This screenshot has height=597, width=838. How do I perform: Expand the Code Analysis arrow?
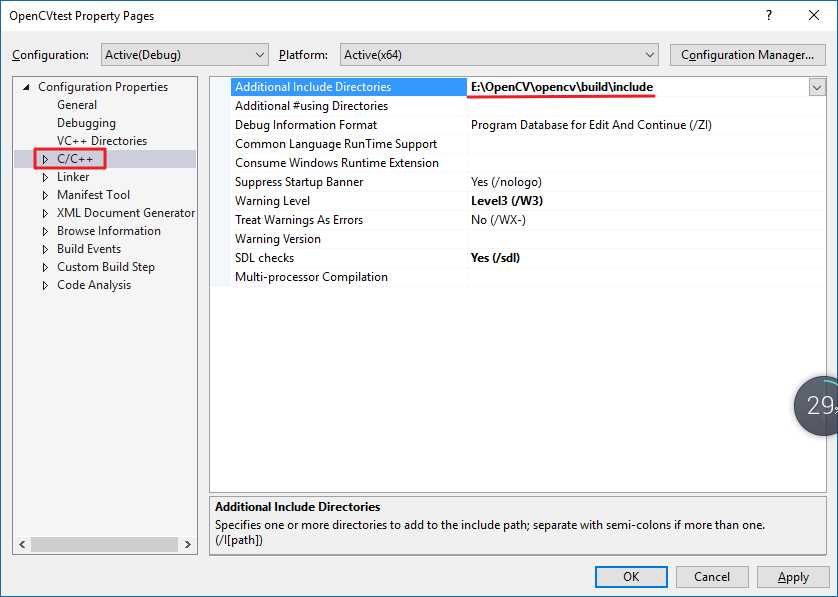(45, 285)
